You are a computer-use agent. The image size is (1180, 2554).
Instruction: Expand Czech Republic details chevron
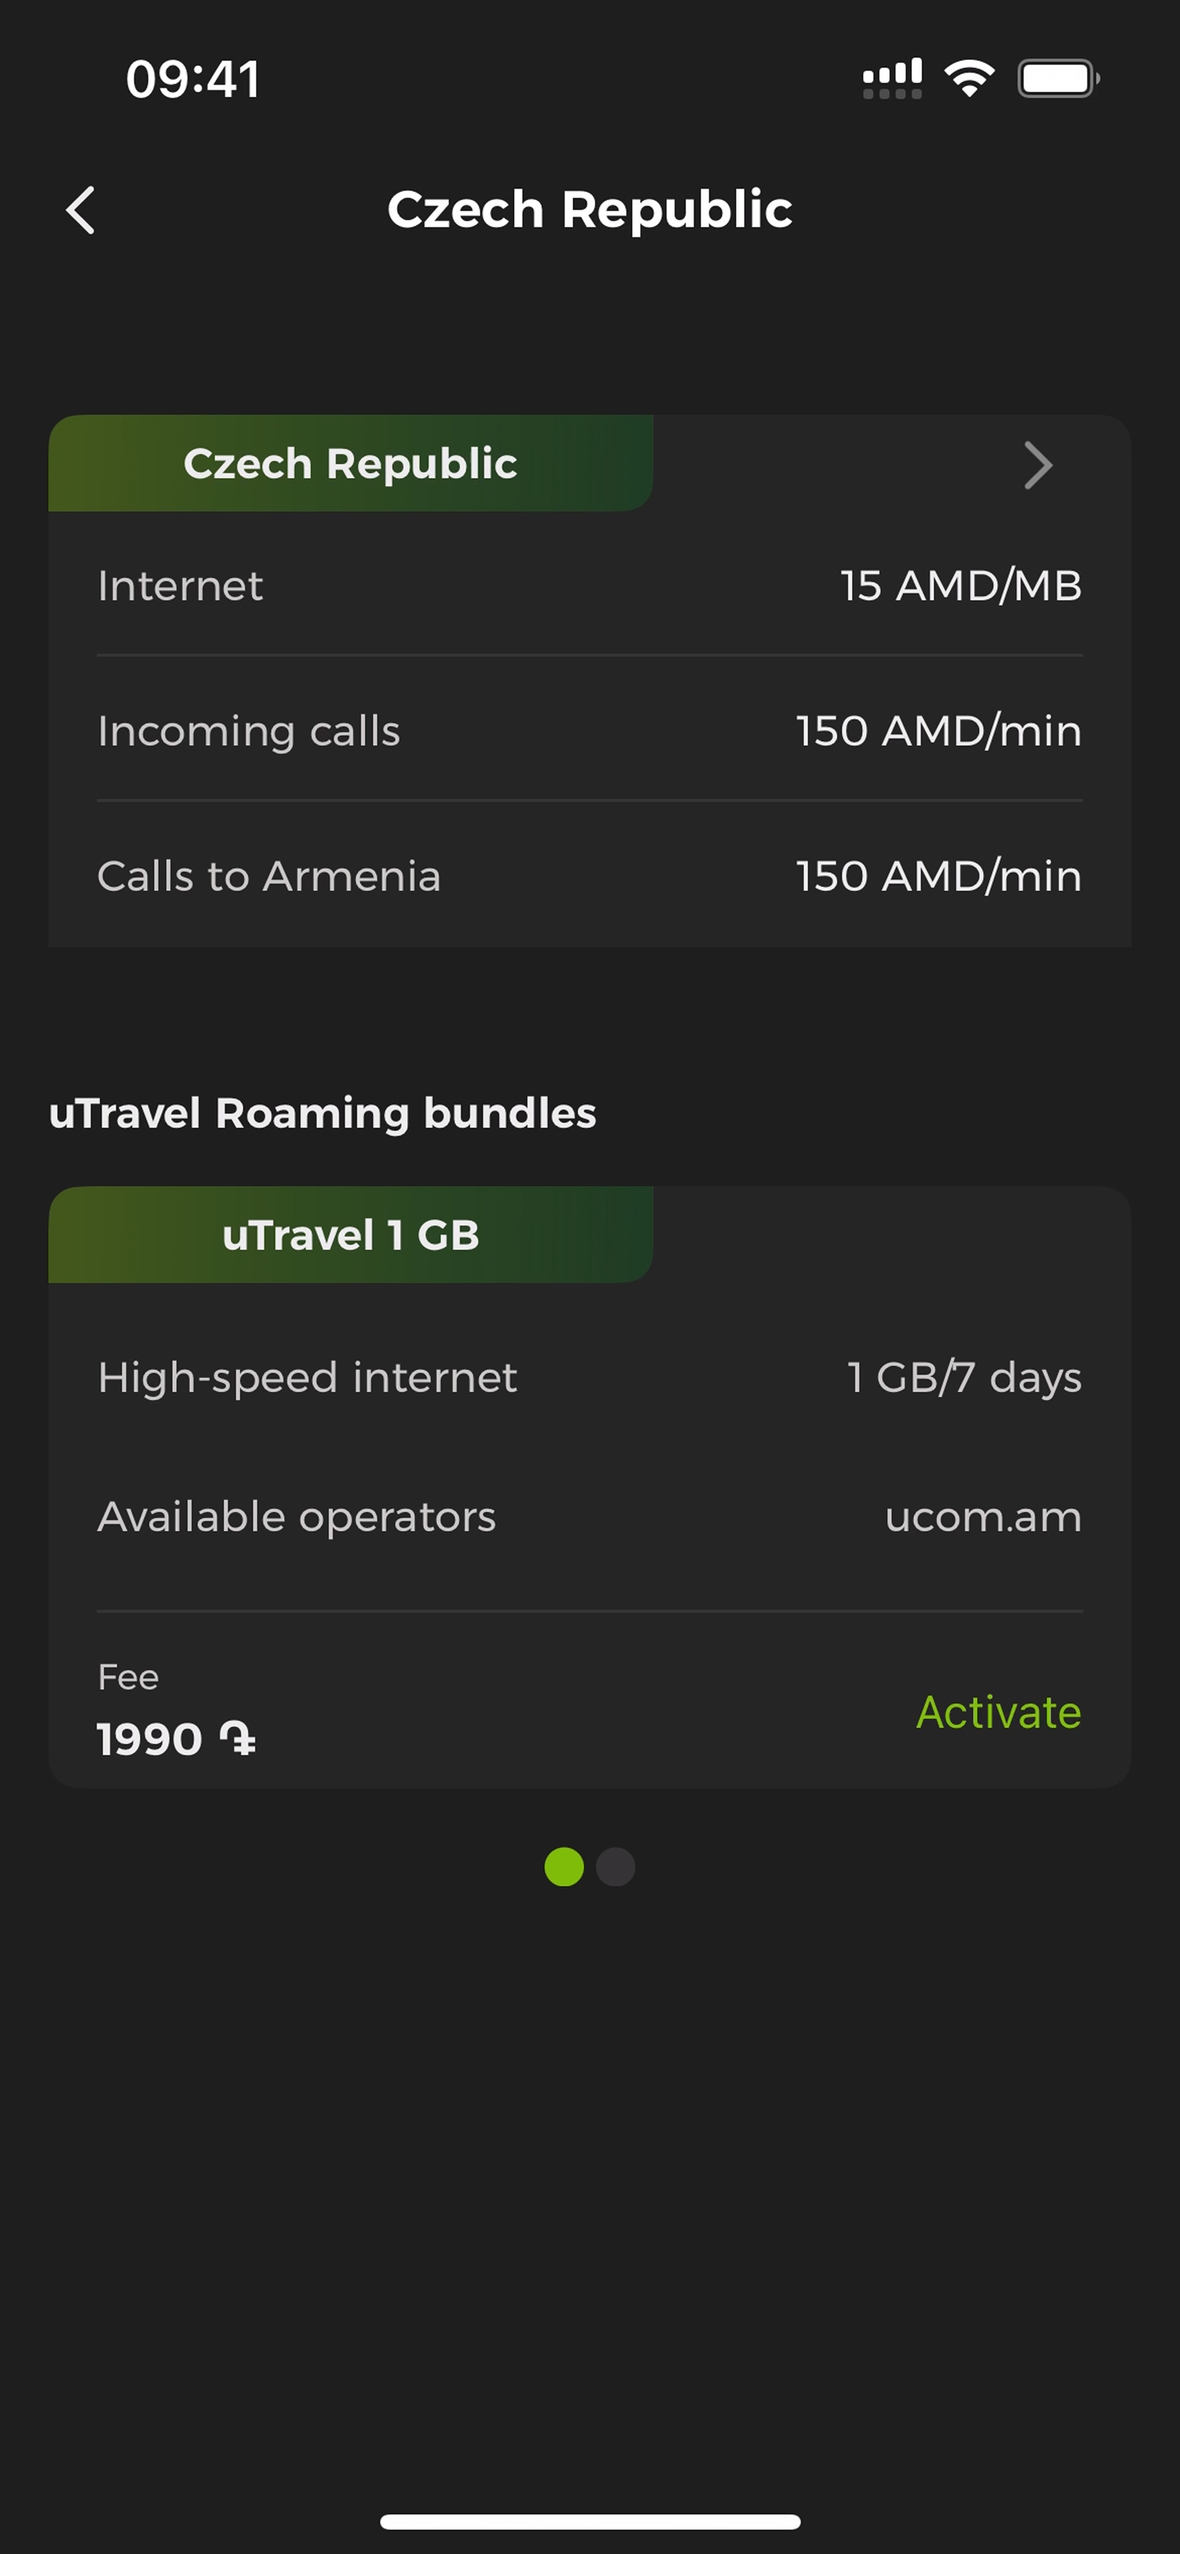[1038, 465]
